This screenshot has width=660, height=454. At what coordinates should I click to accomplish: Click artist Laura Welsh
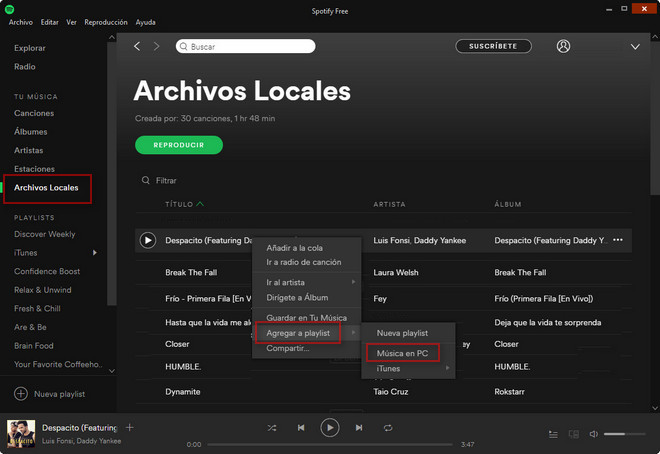[396, 273]
